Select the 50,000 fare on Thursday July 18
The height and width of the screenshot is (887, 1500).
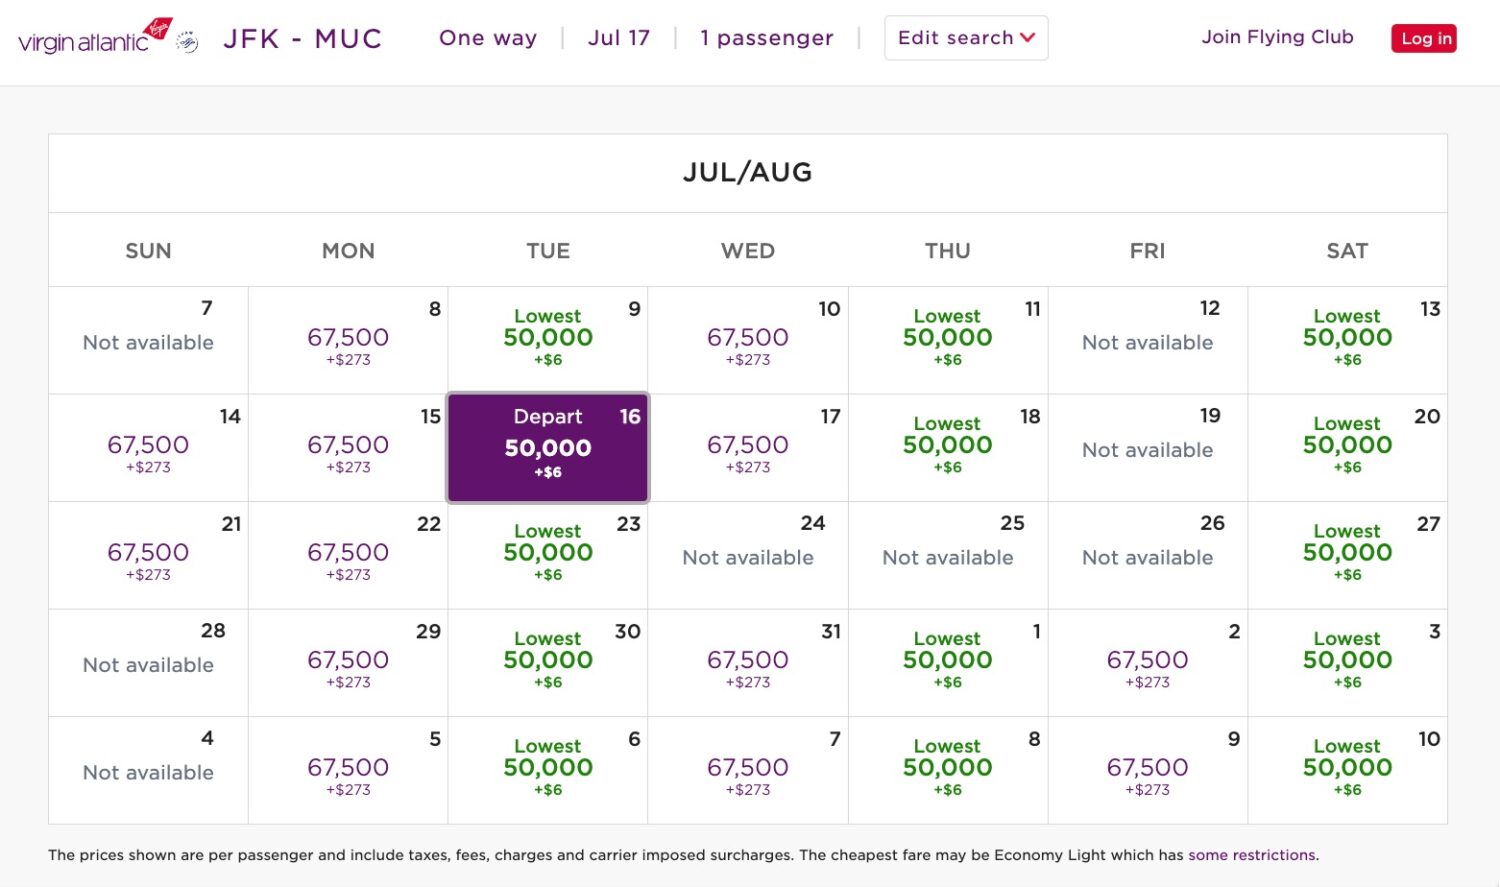click(x=948, y=447)
